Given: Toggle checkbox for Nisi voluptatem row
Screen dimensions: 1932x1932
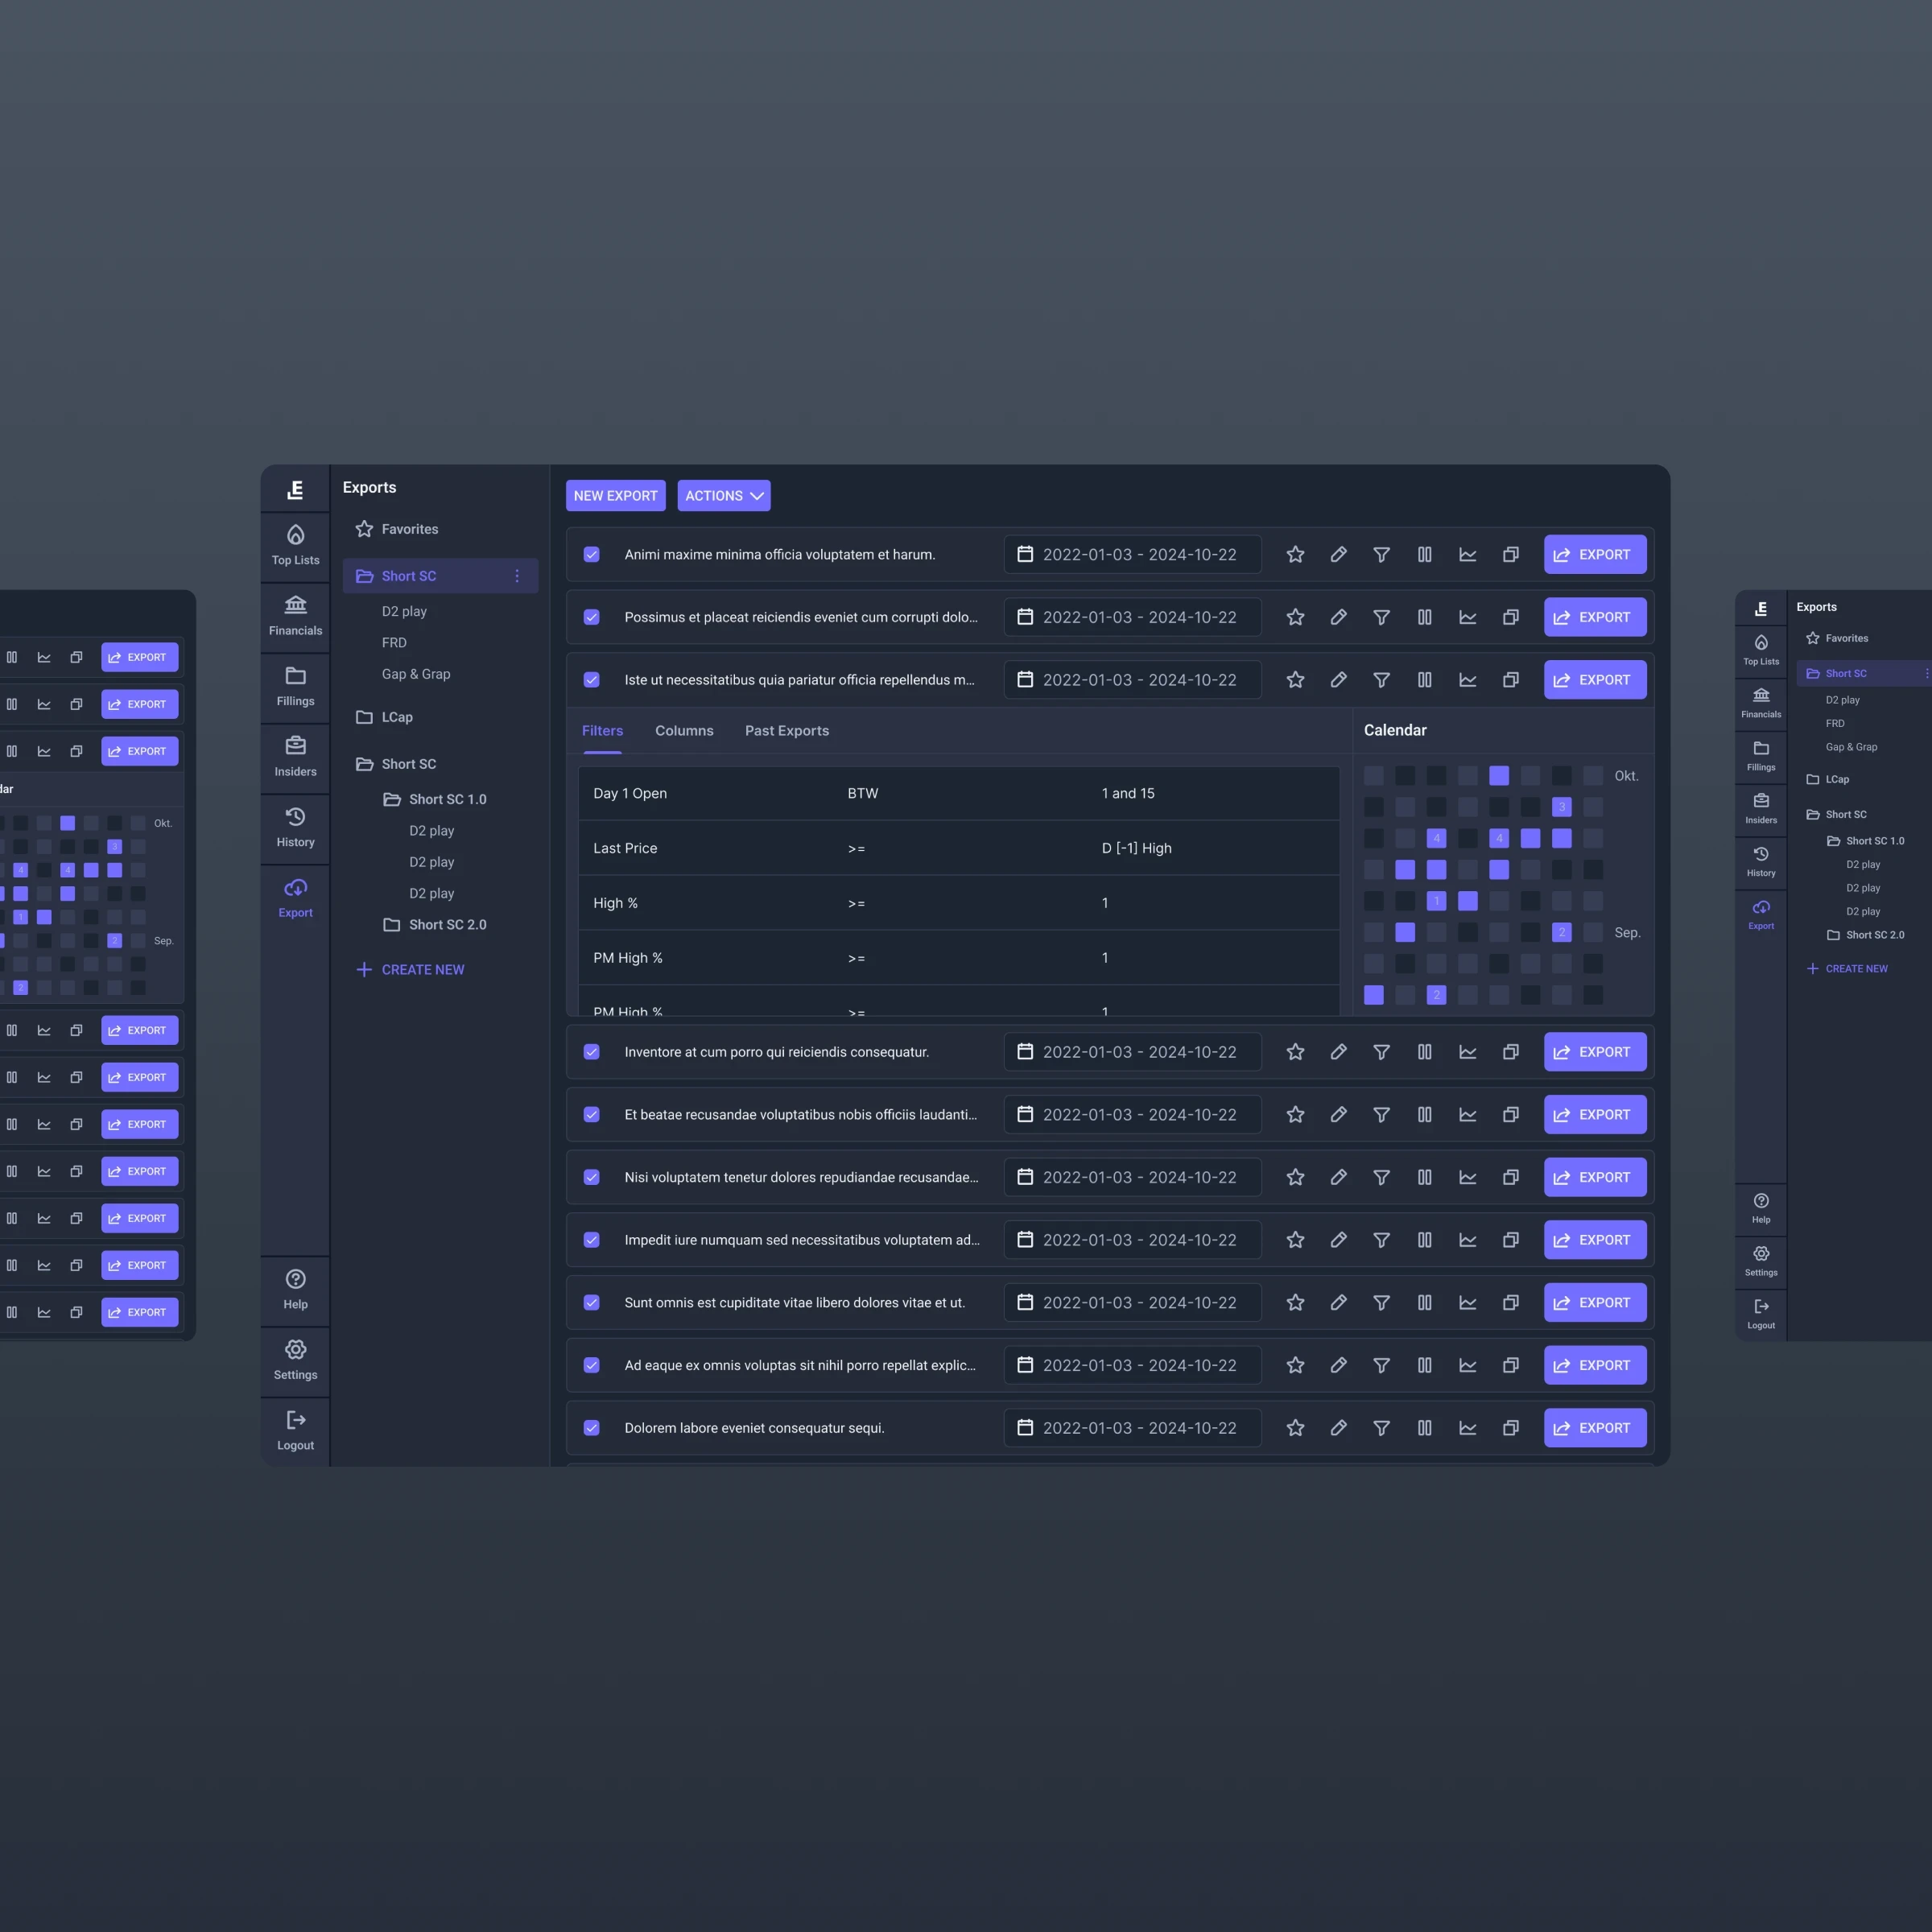Looking at the screenshot, I should [592, 1177].
